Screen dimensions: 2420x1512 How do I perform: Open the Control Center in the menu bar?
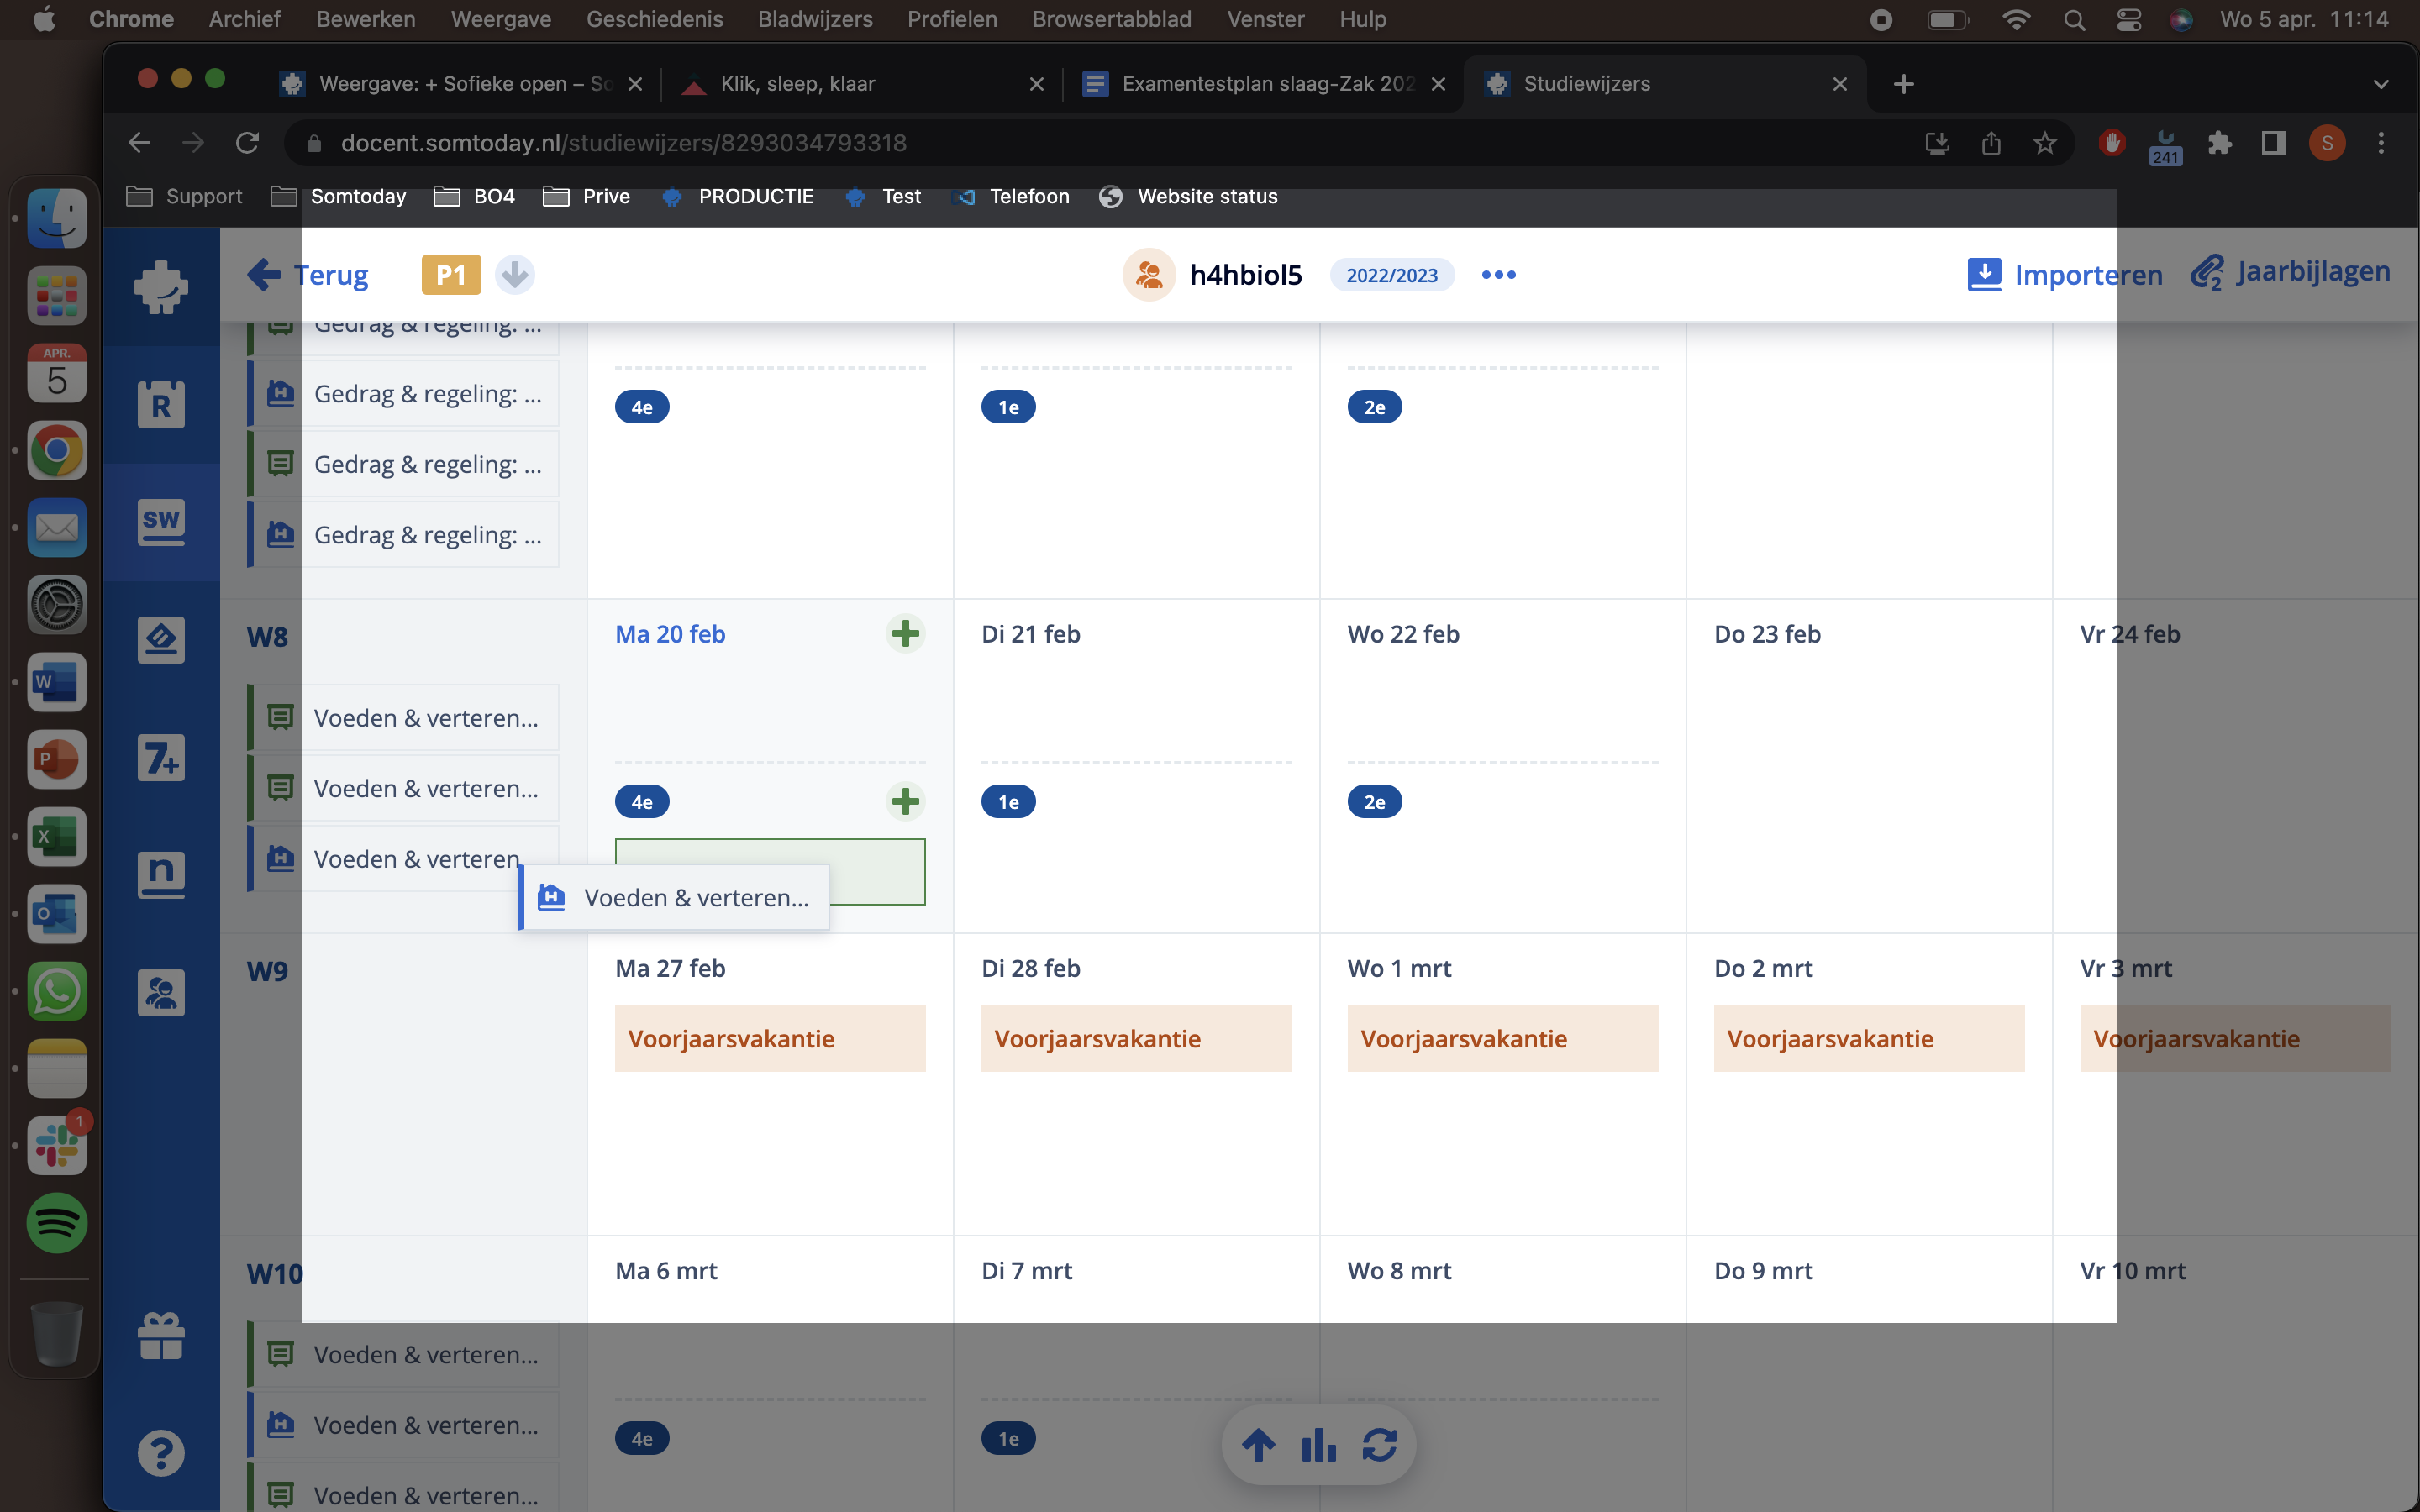(2128, 19)
